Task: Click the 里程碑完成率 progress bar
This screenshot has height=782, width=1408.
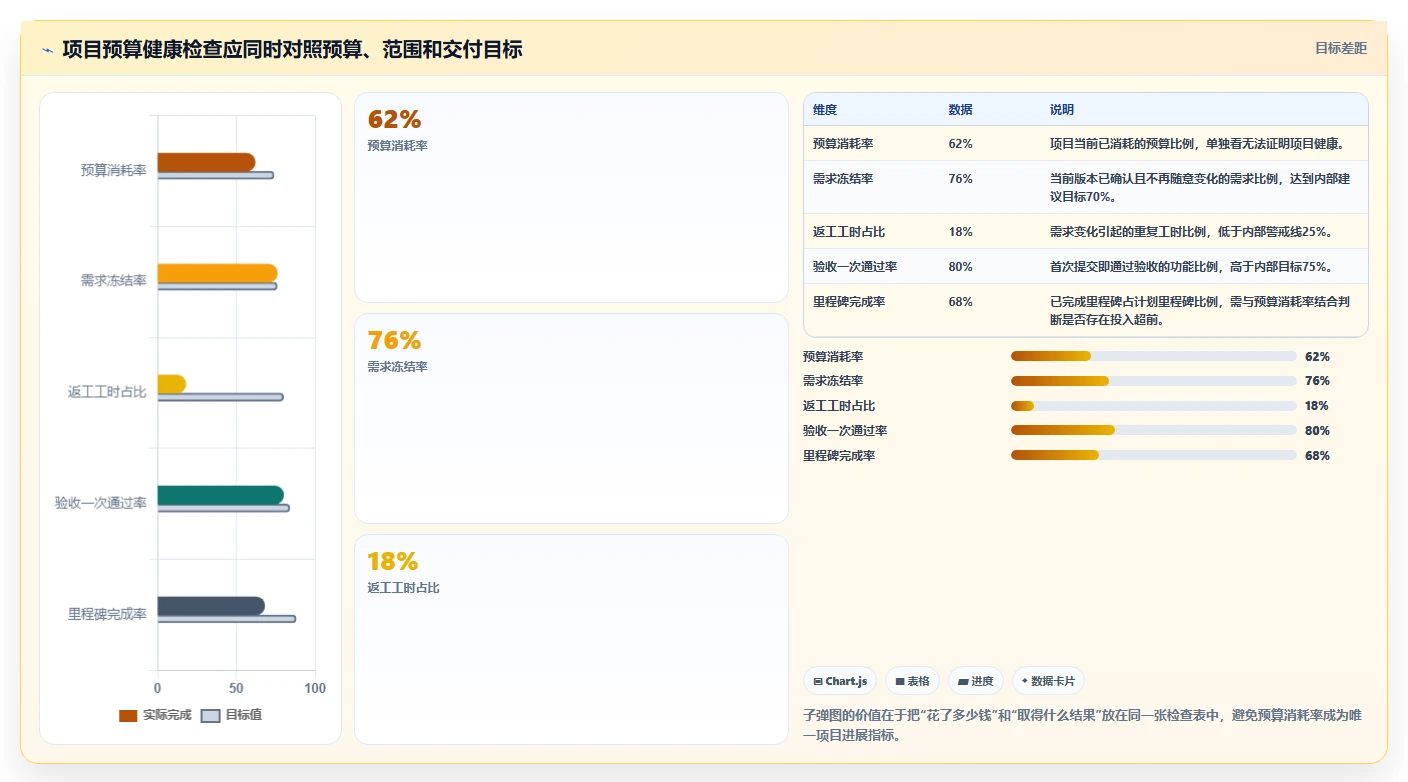Action: pos(1153,455)
